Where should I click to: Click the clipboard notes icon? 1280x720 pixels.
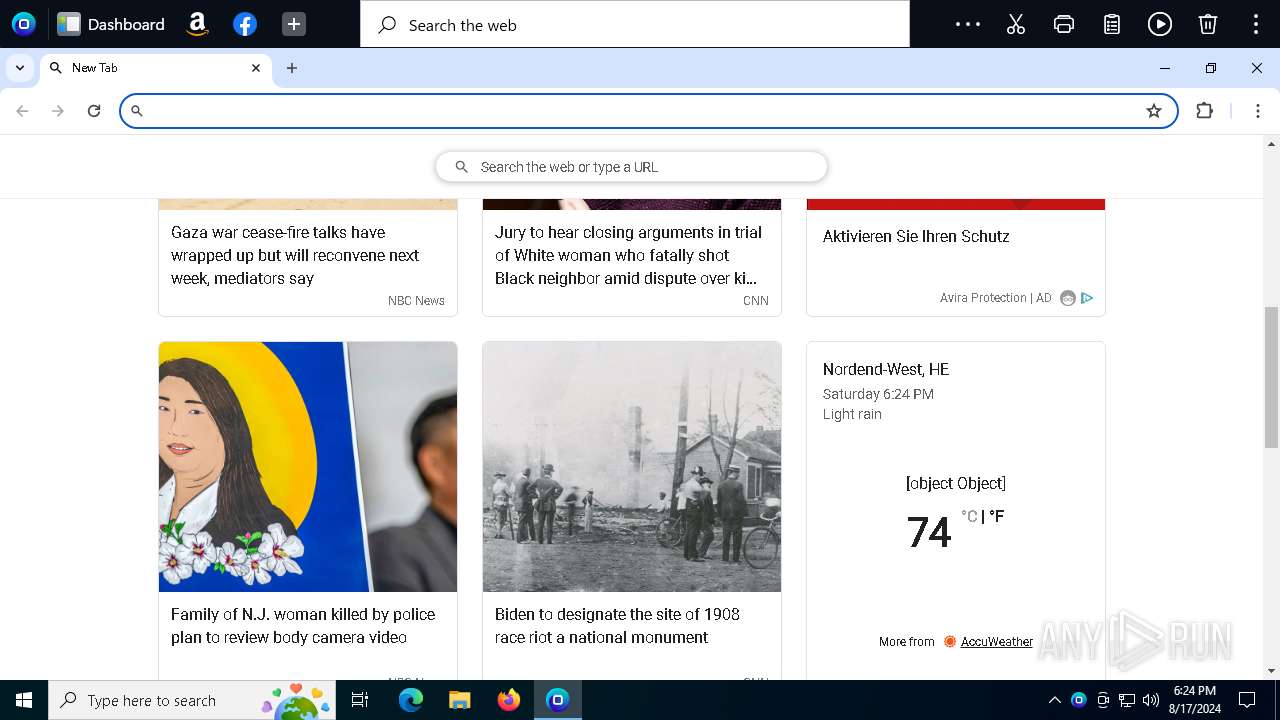pos(1112,24)
